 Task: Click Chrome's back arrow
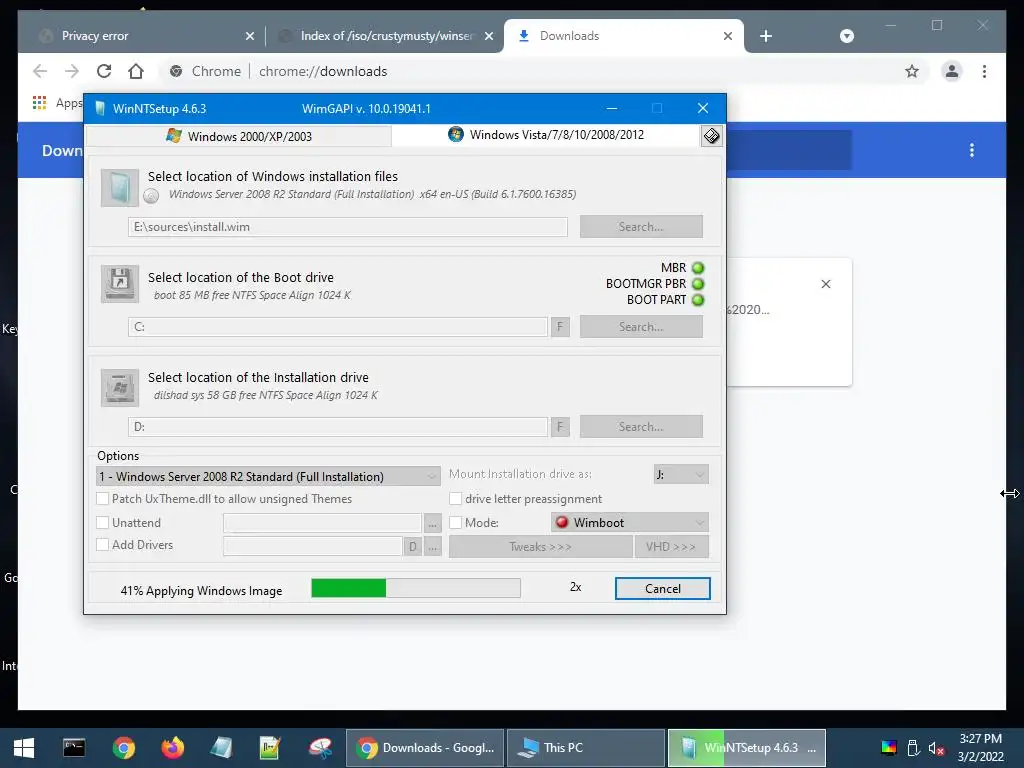40,71
